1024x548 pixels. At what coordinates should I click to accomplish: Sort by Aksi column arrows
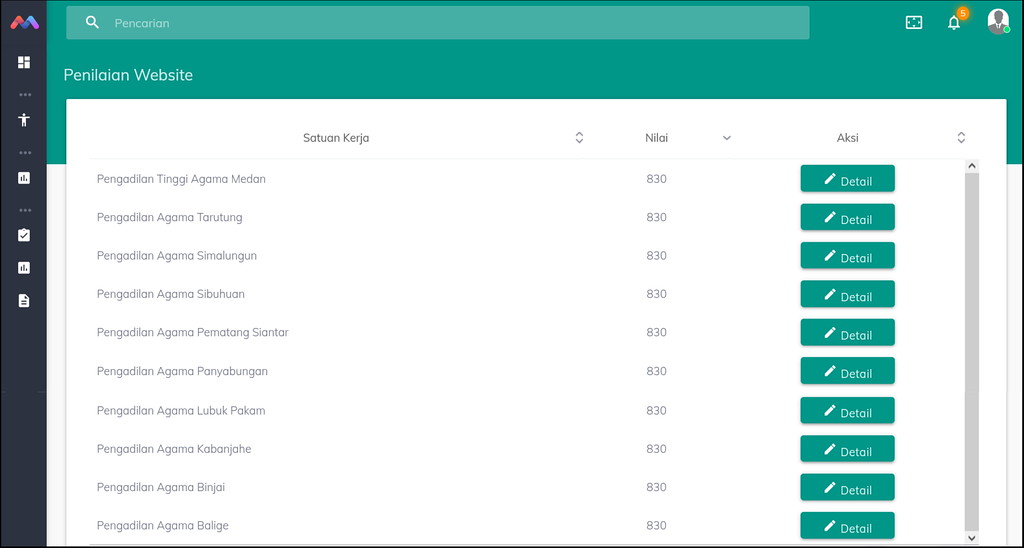pyautogui.click(x=961, y=138)
